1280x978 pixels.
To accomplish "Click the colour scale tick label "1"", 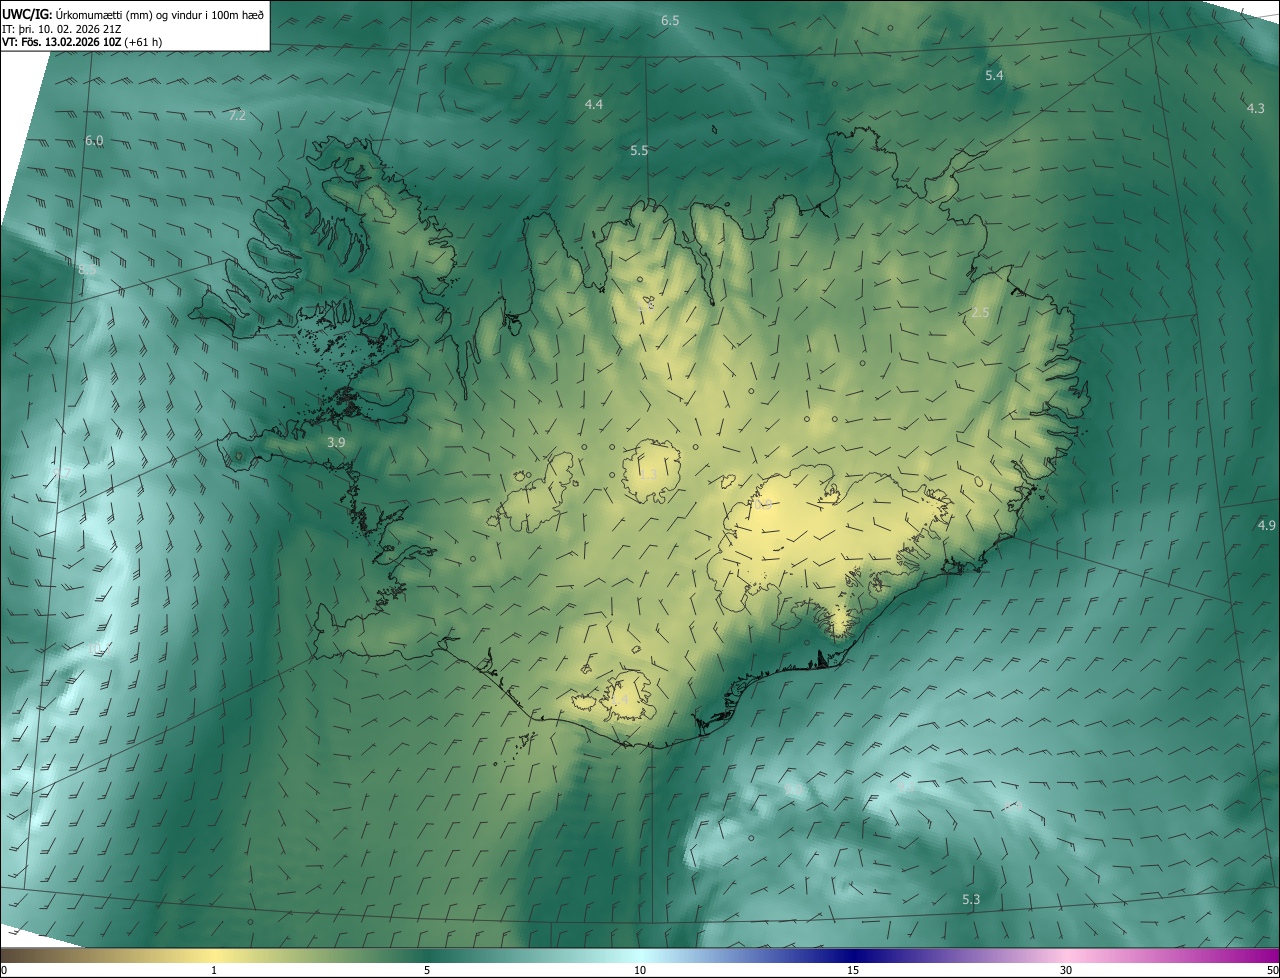I will click(214, 970).
